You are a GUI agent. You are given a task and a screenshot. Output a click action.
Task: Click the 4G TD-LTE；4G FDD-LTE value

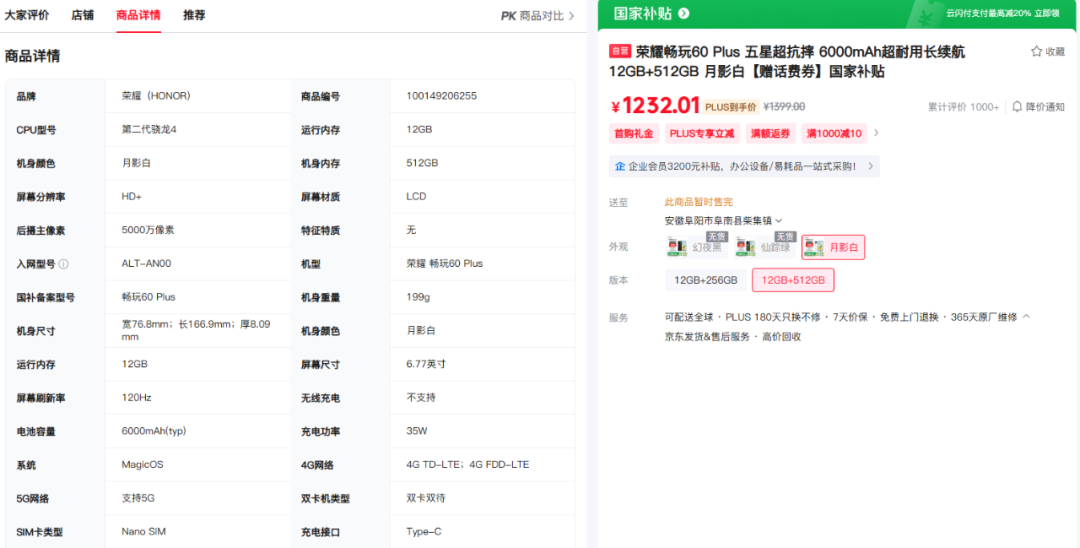click(468, 465)
